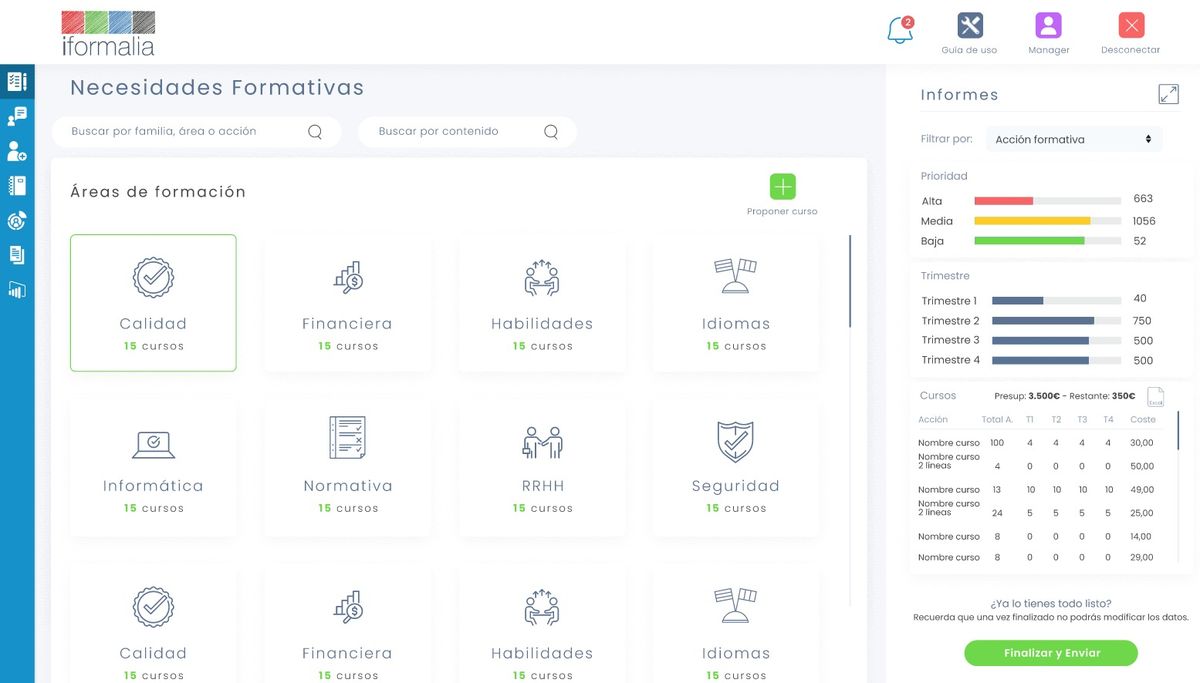
Task: Open the bar chart report sidebar icon
Action: click(x=17, y=290)
